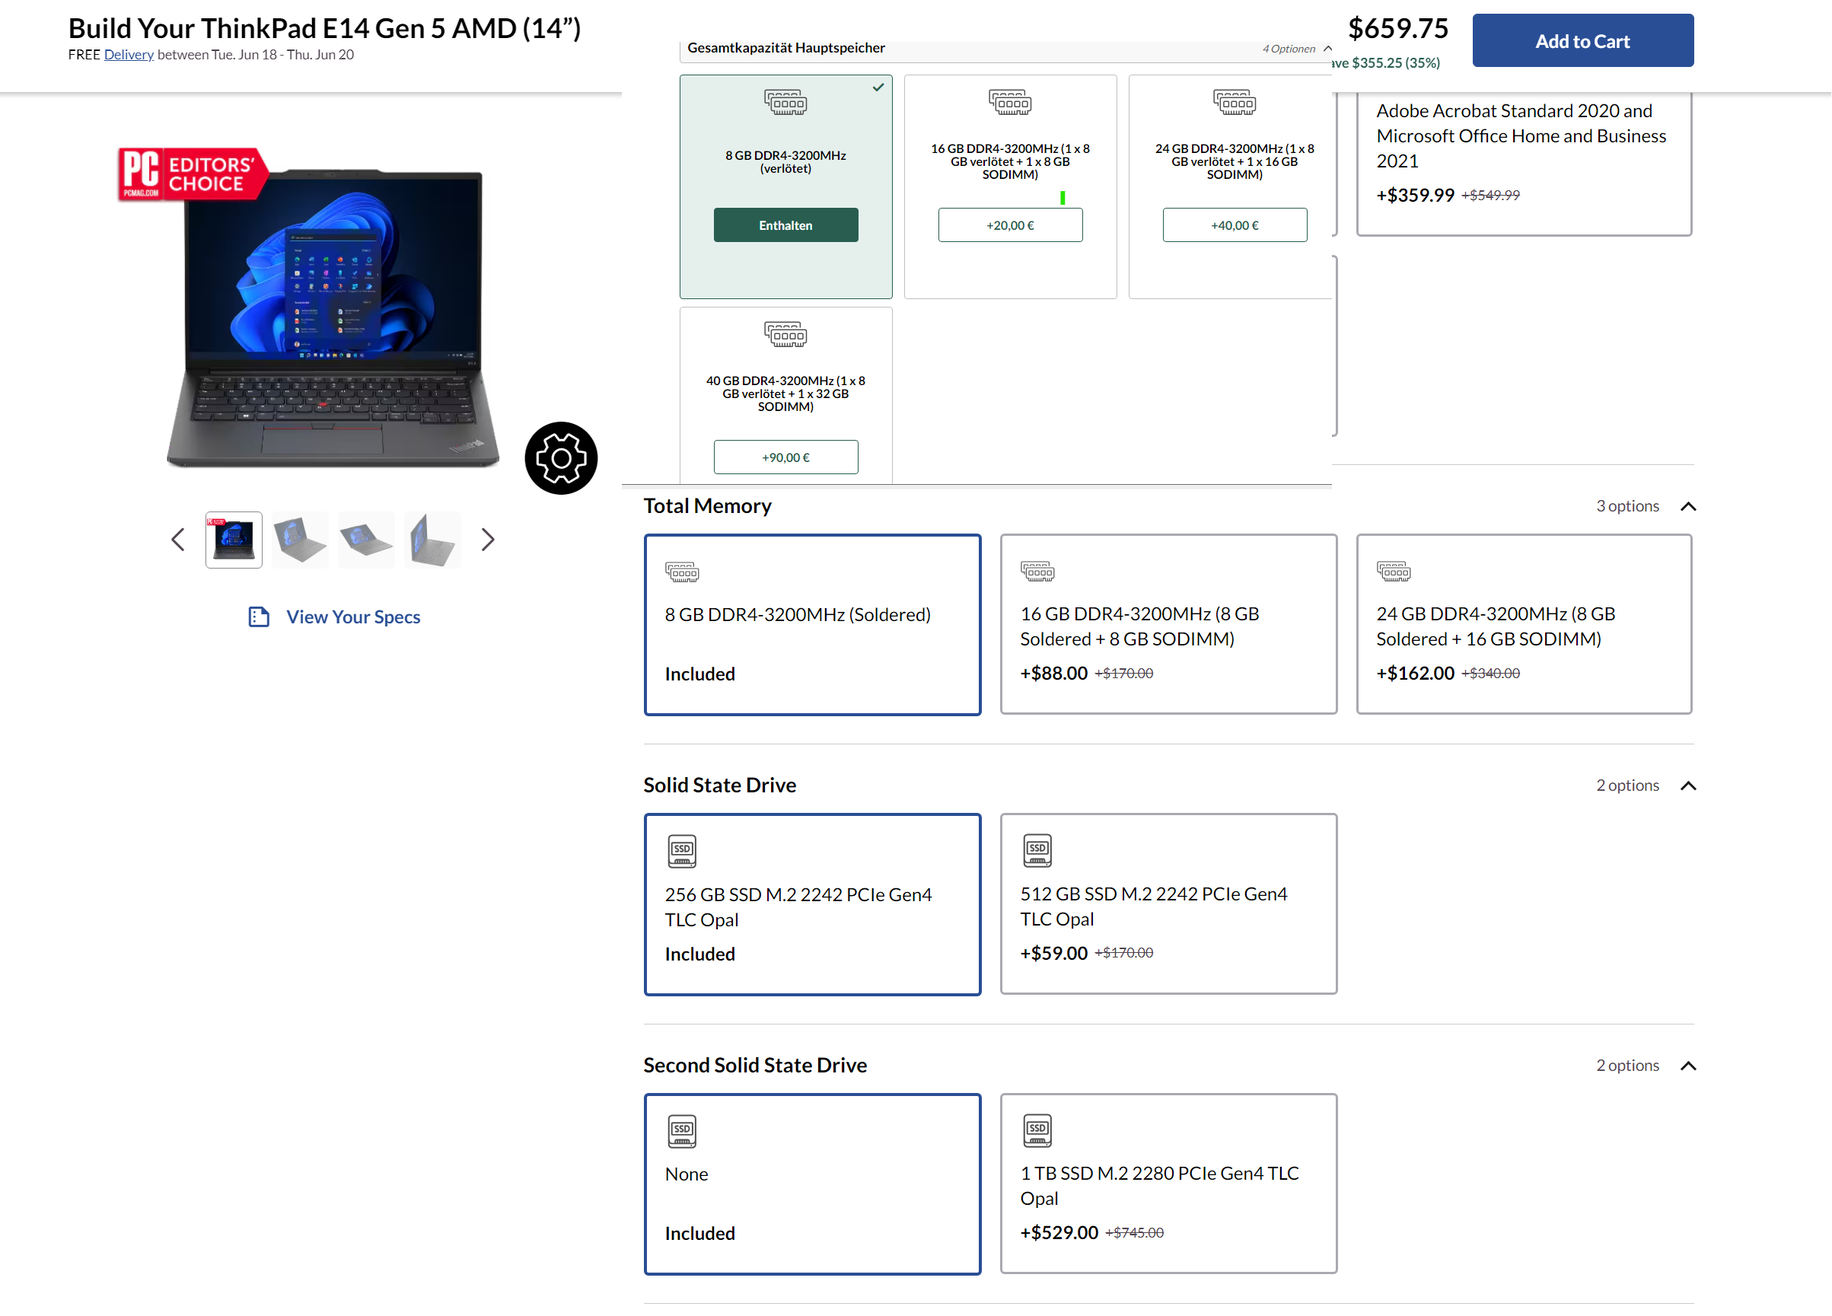Click the +$162.00 memory upgrade price
This screenshot has width=1832, height=1316.
point(1415,673)
